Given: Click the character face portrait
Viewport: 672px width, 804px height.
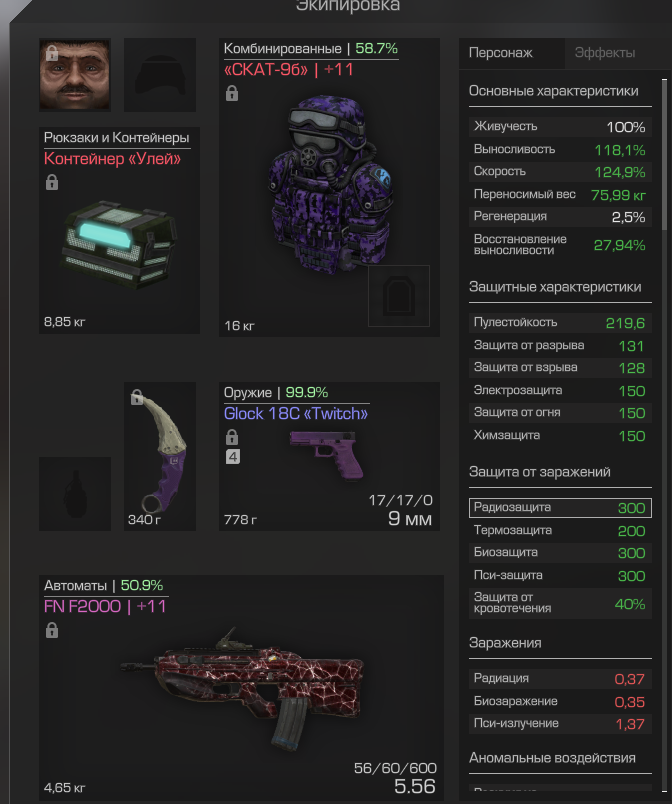Looking at the screenshot, I should click(75, 74).
